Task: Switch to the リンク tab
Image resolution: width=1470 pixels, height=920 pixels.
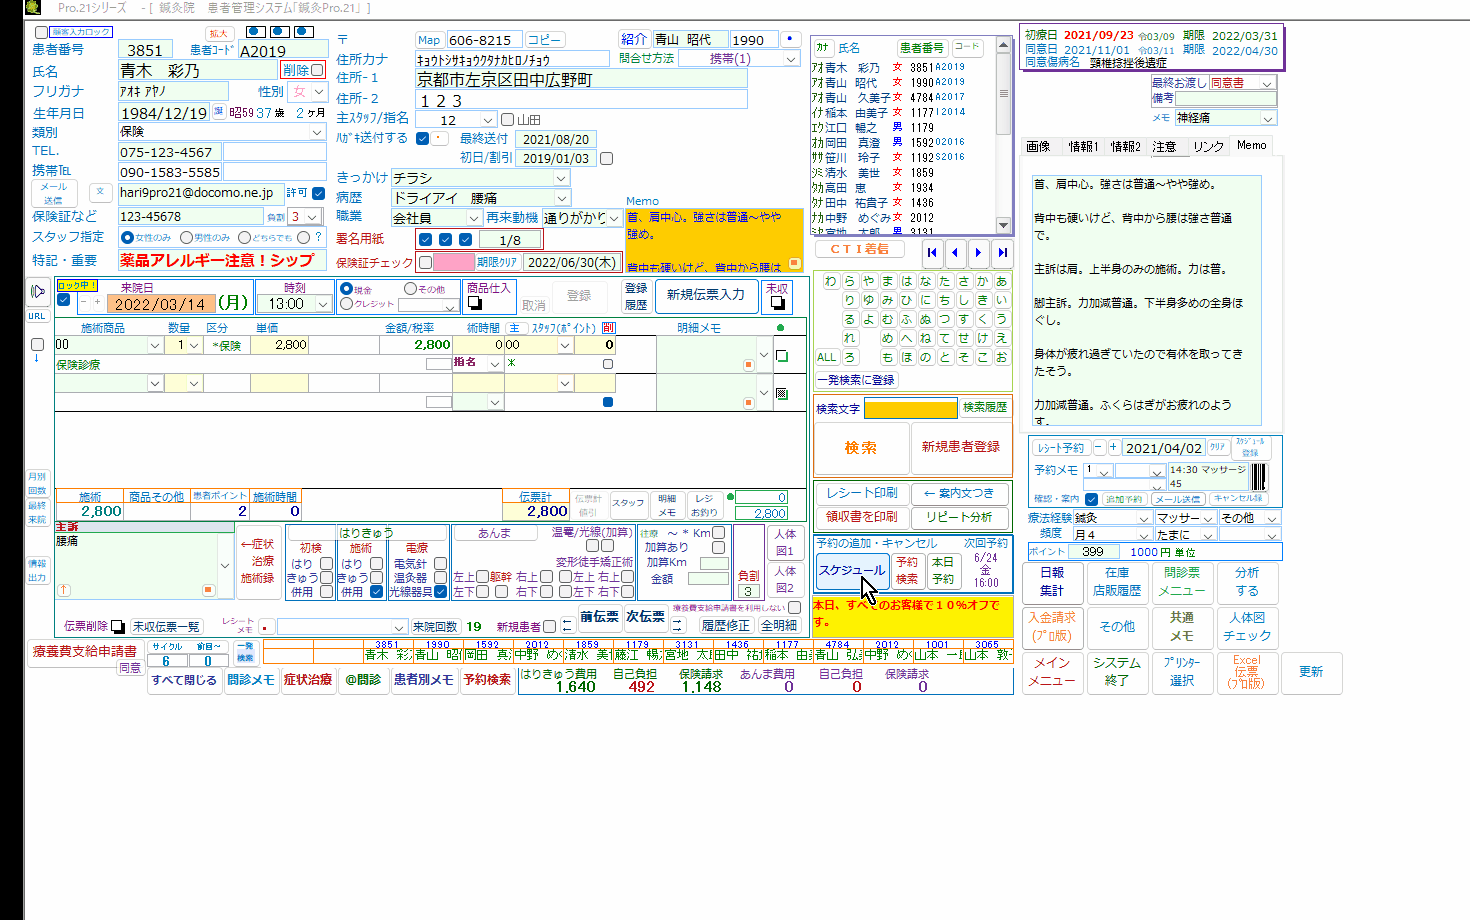Action: pos(1208,146)
